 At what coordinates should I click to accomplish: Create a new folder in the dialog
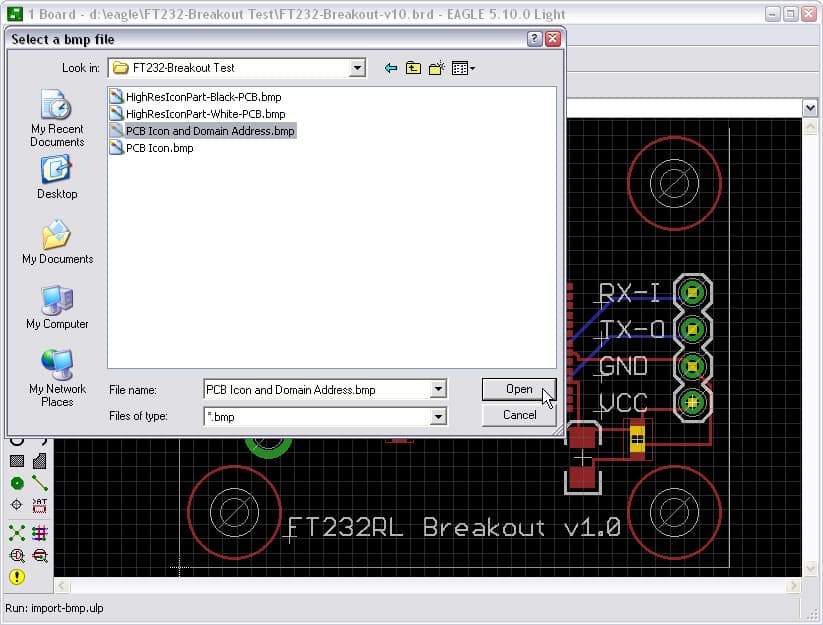(437, 68)
